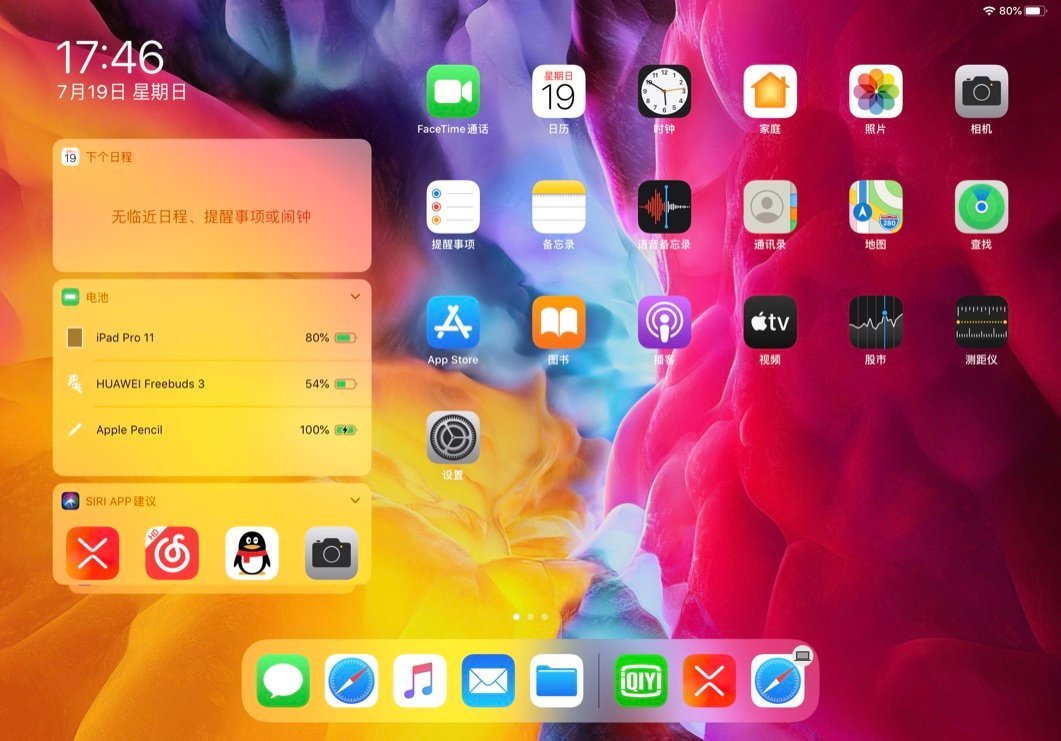1061x741 pixels.
Task: Collapse the Battery (电池) widget chevron
Action: 355,296
